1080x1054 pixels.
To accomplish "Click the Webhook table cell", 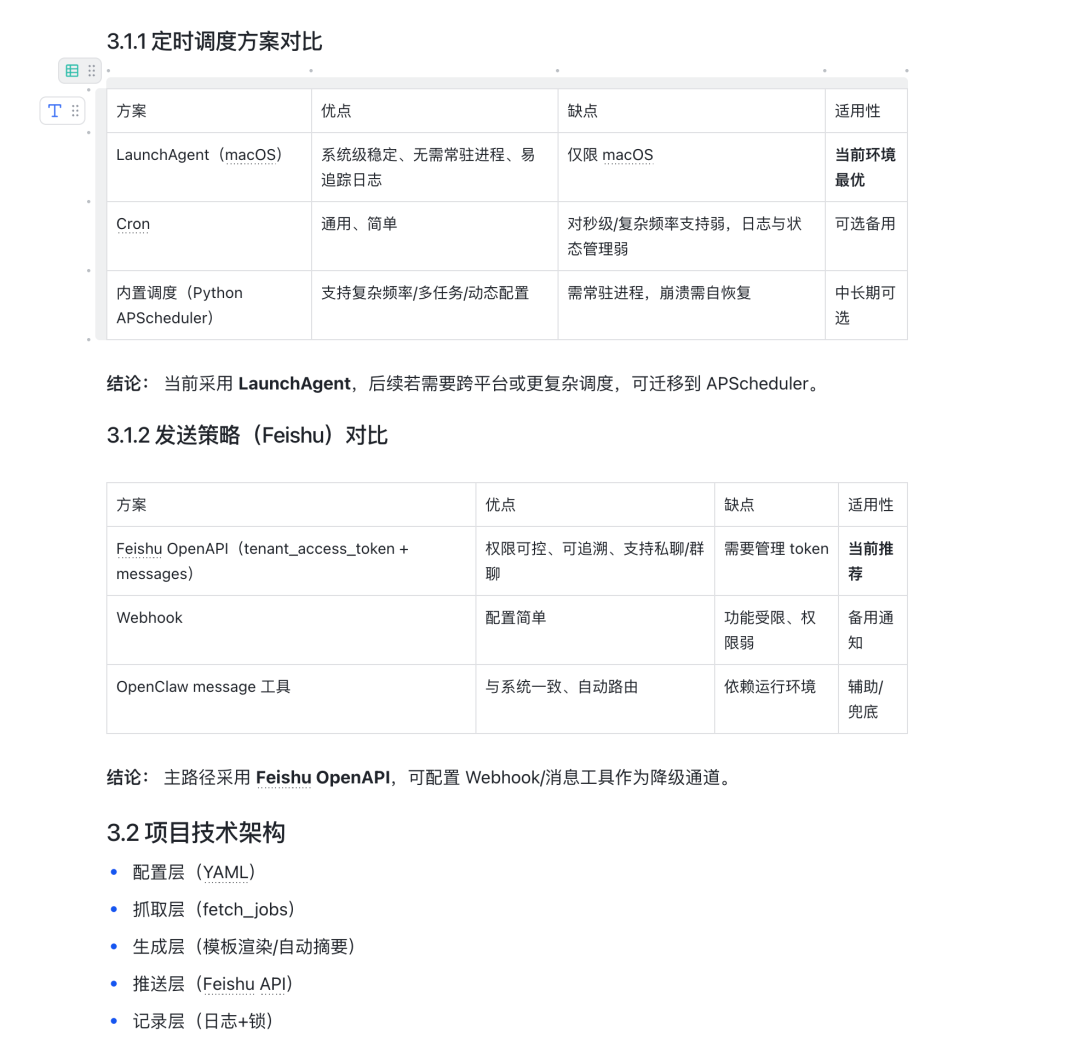I will (x=291, y=630).
